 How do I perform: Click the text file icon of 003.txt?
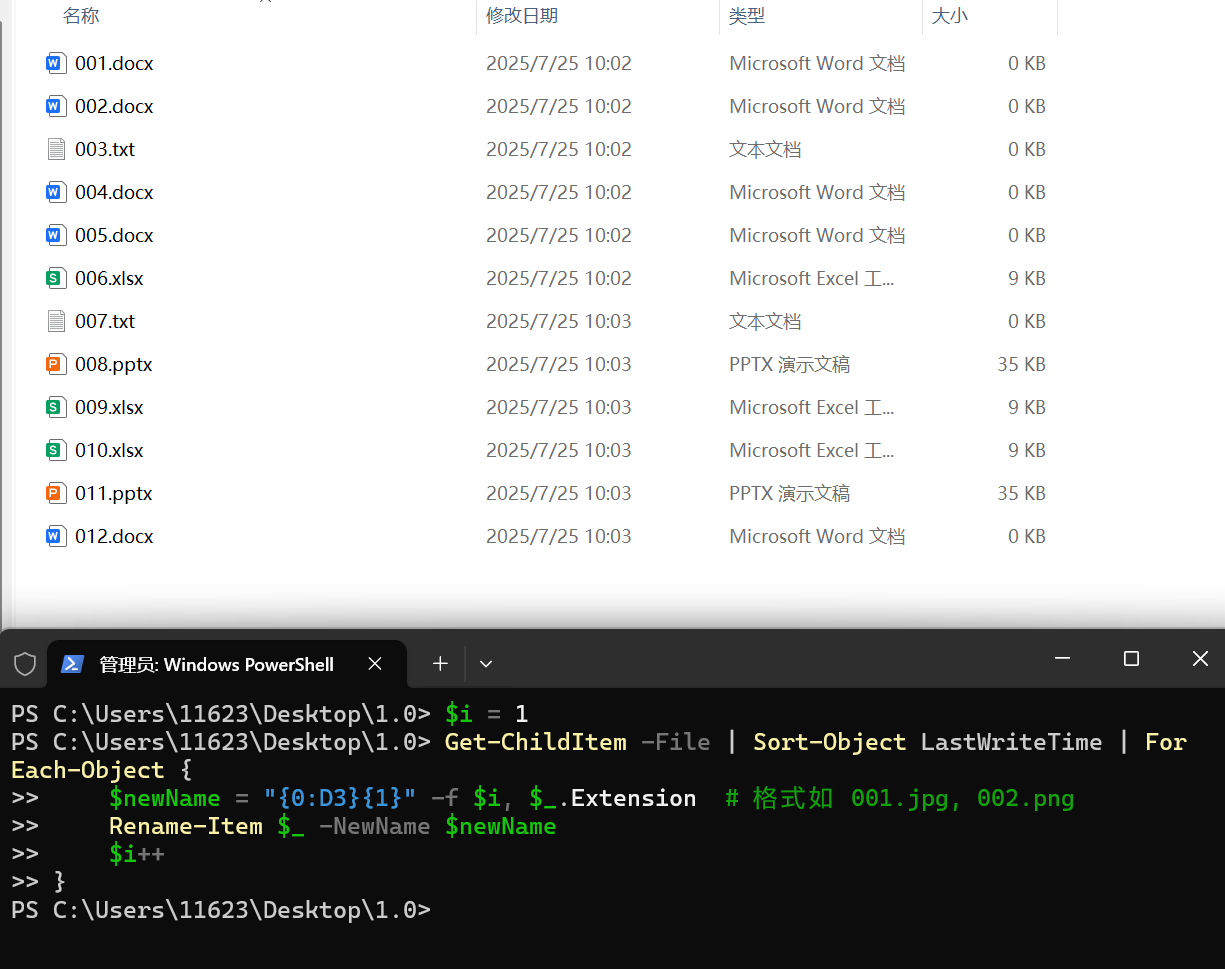coord(55,149)
